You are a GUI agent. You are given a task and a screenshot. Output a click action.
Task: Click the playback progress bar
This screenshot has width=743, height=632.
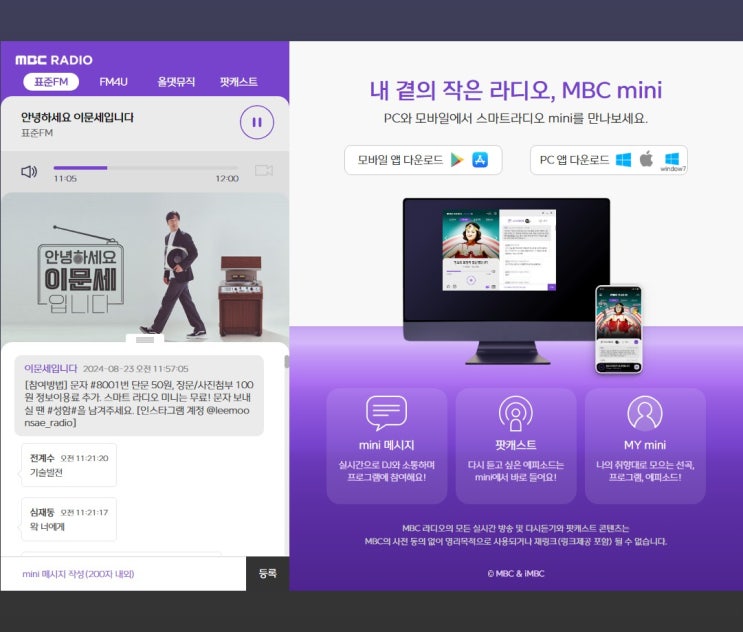coord(145,168)
